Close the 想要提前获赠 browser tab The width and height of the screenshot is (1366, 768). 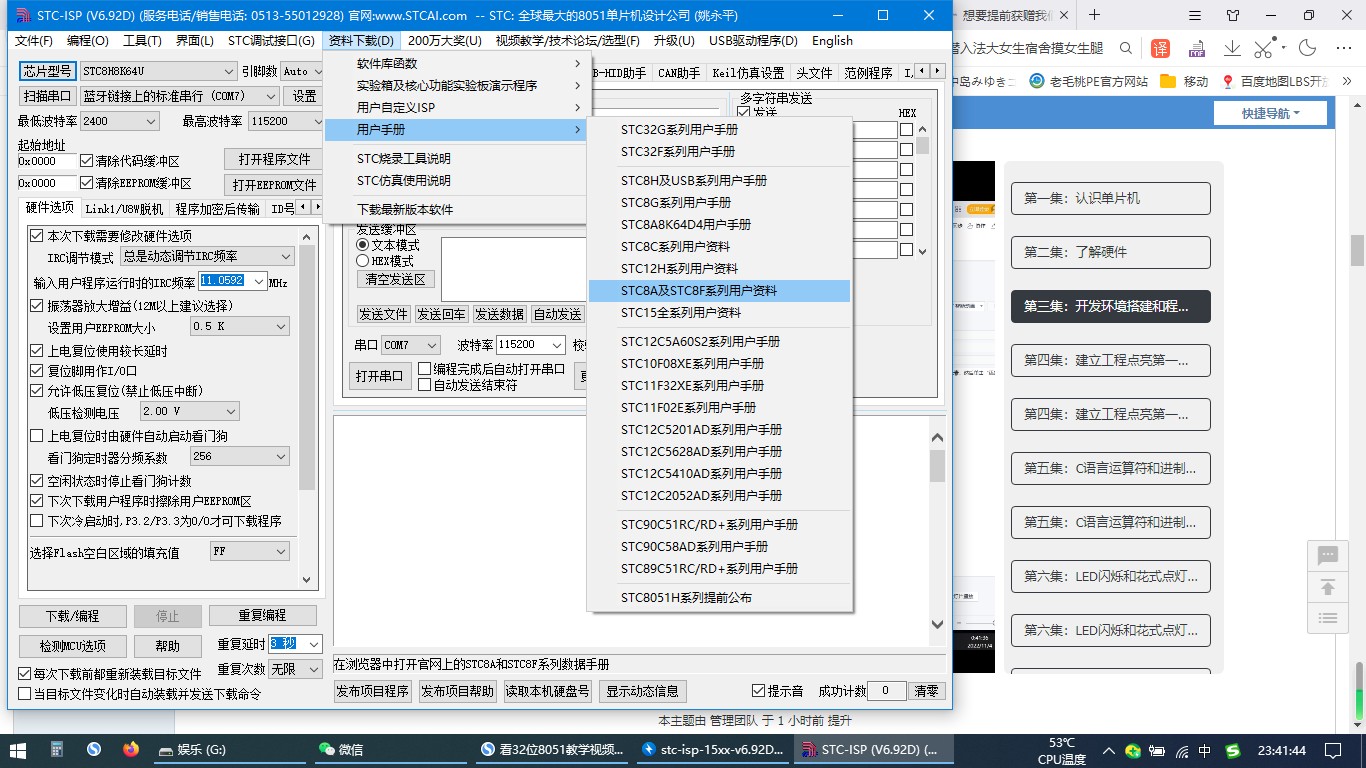(1063, 15)
